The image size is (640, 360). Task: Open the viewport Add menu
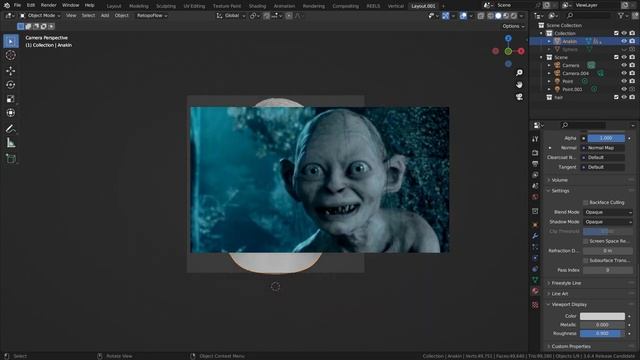coord(105,16)
